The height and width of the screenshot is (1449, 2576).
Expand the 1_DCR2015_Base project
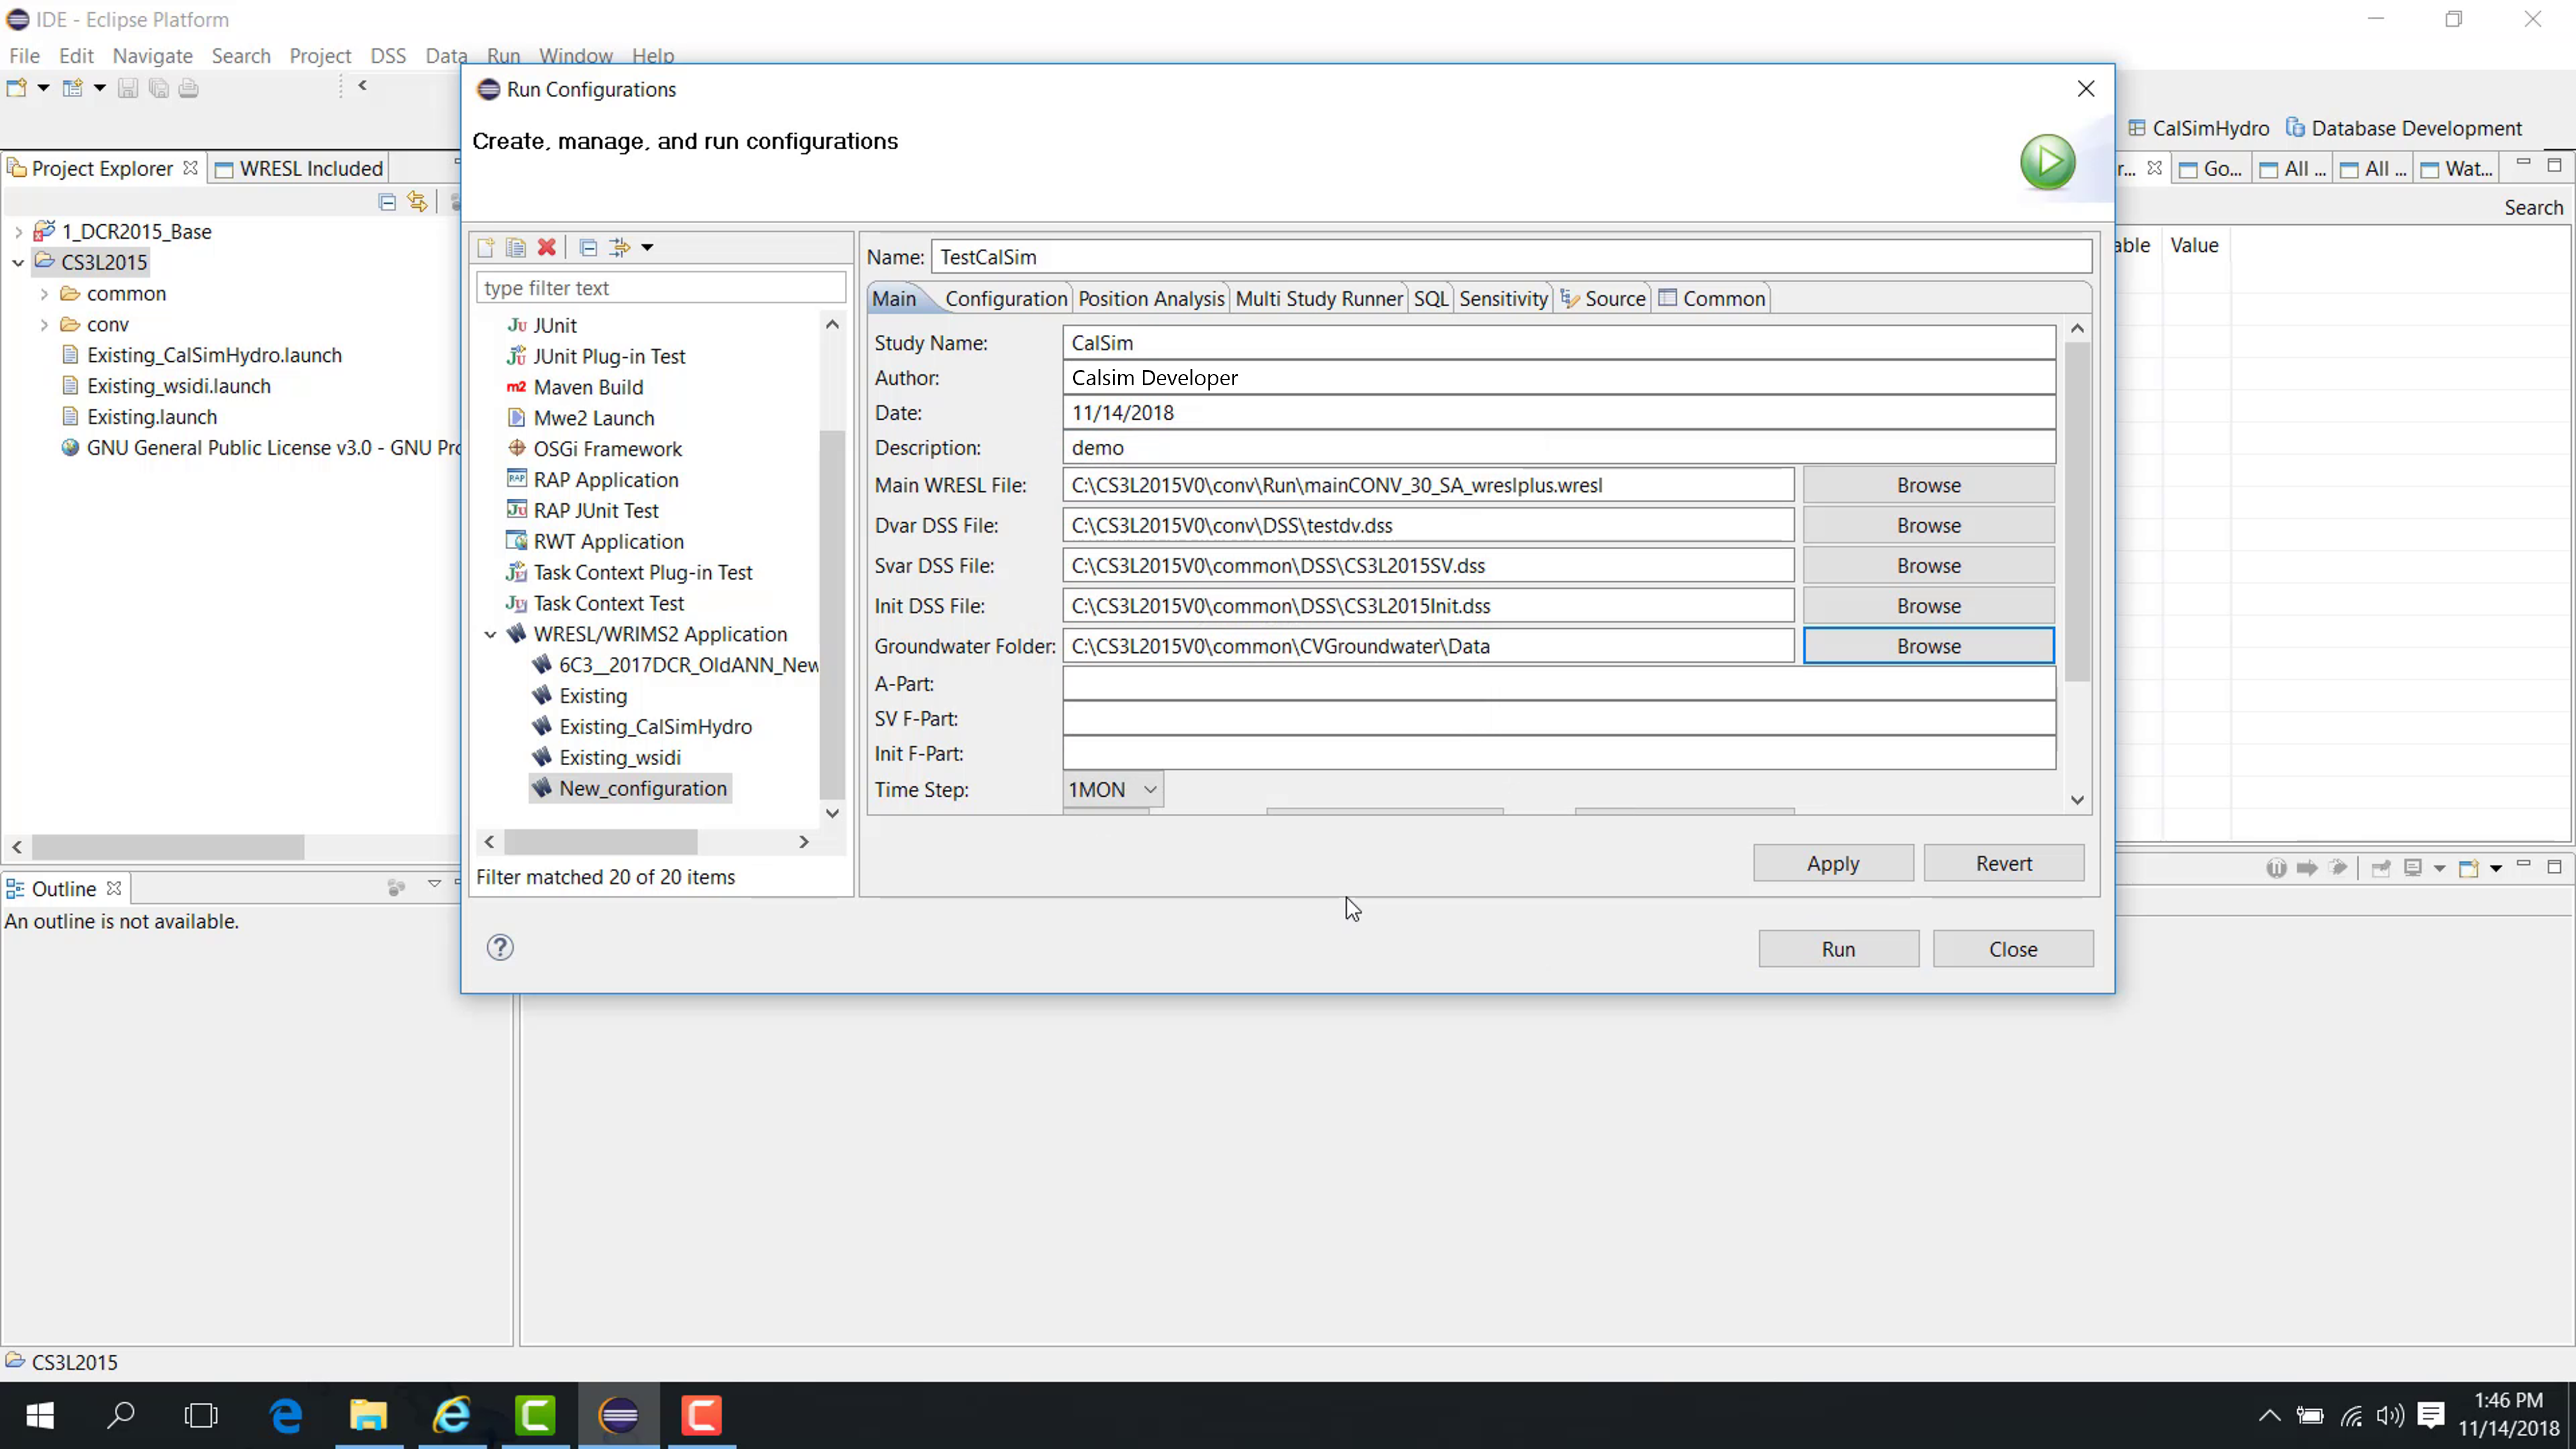click(18, 232)
